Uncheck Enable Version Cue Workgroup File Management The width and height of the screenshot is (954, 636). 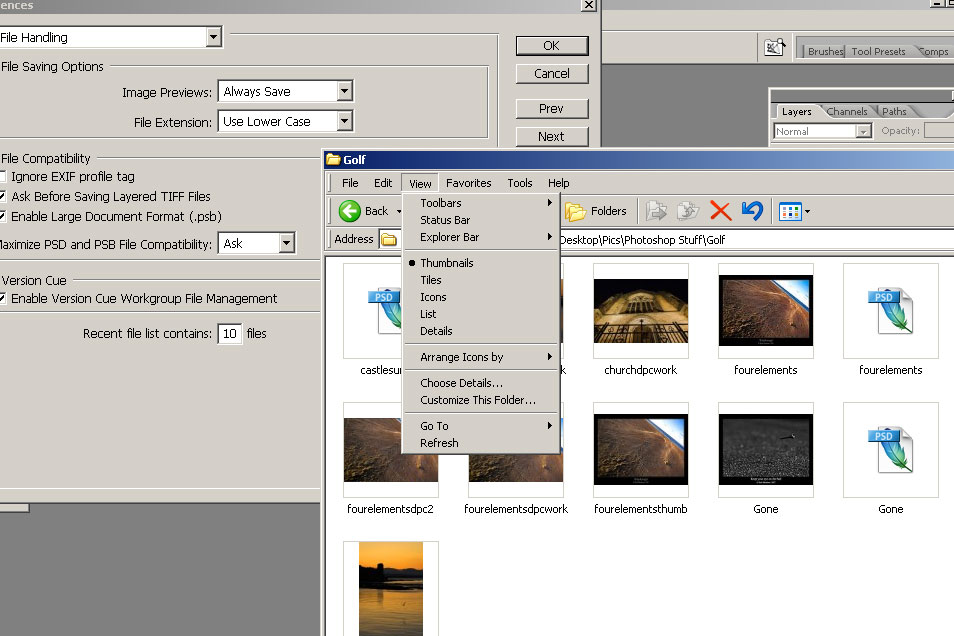[3, 299]
